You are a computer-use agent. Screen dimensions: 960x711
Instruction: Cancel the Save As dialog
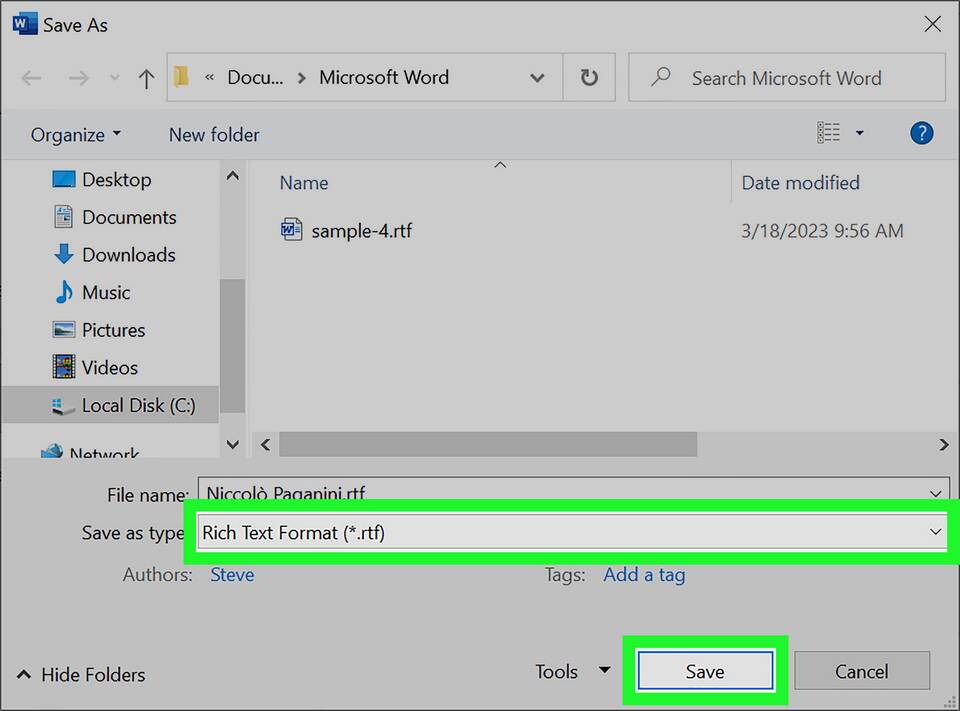(x=862, y=672)
